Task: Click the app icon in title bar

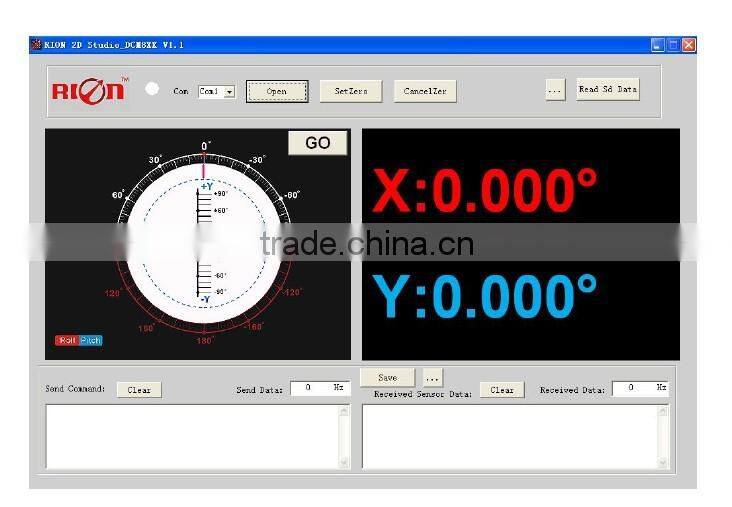Action: click(36, 45)
